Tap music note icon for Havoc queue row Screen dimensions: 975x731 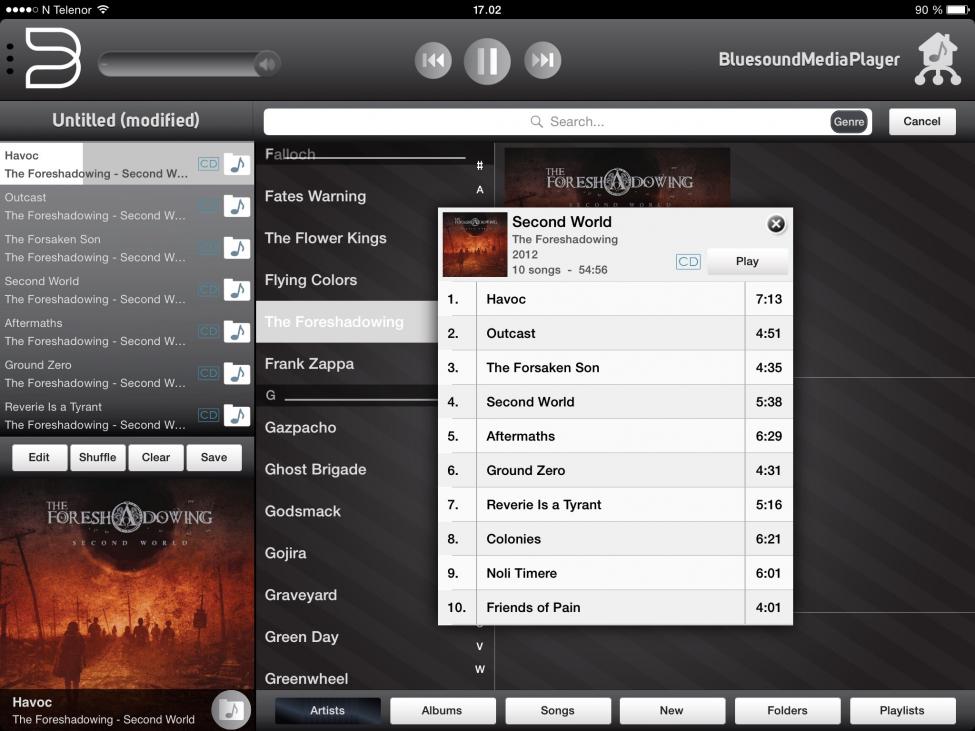click(x=237, y=164)
